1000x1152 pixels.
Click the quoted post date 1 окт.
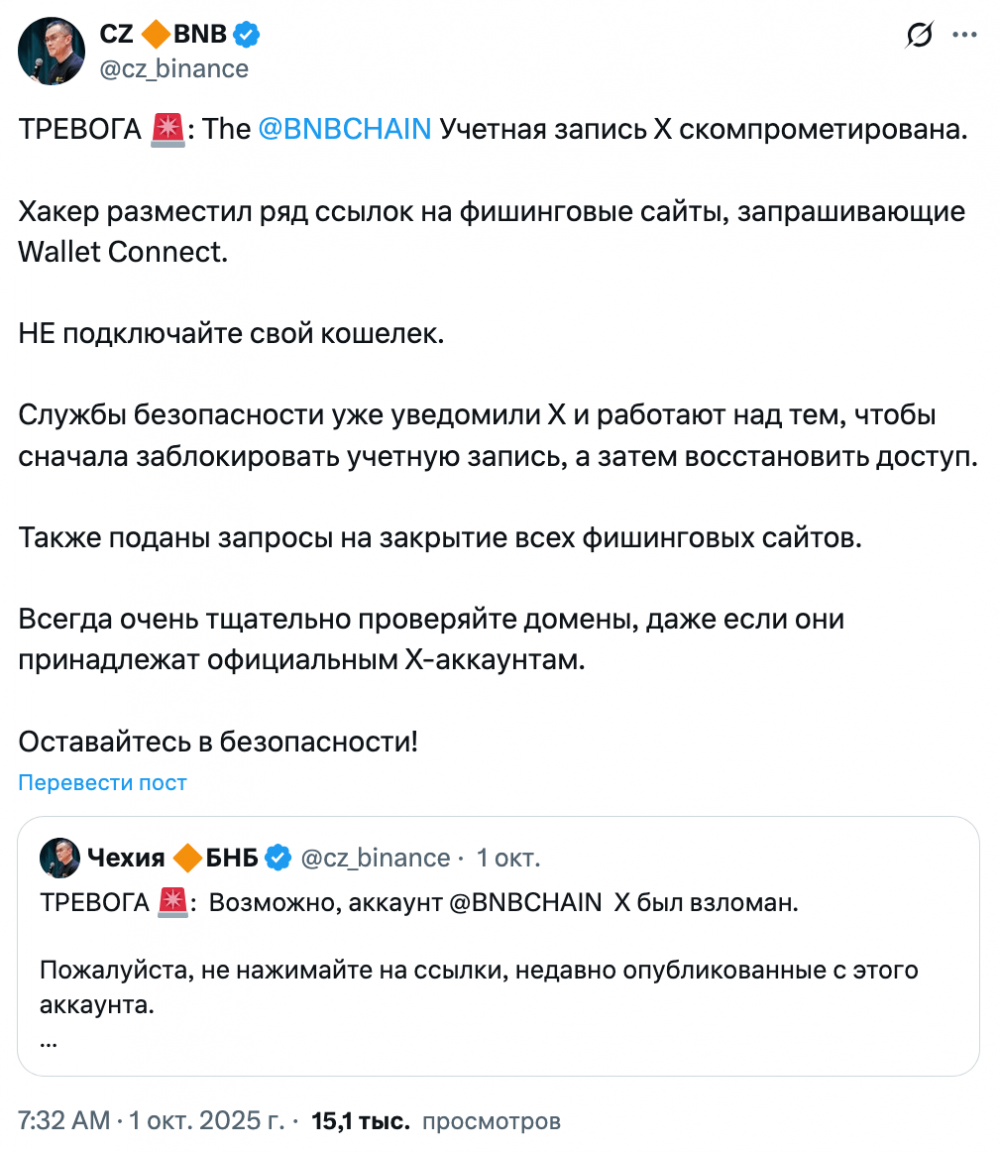pyautogui.click(x=508, y=858)
